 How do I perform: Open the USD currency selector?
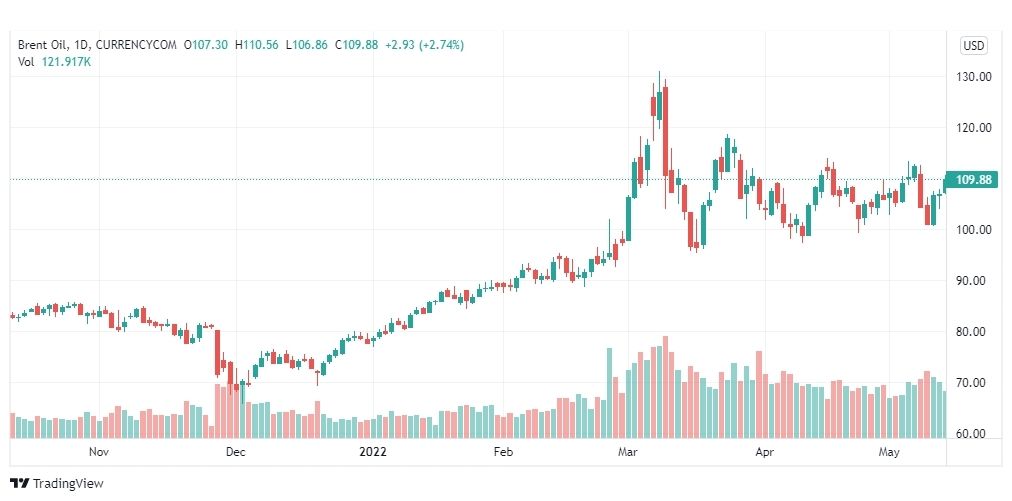click(x=974, y=45)
